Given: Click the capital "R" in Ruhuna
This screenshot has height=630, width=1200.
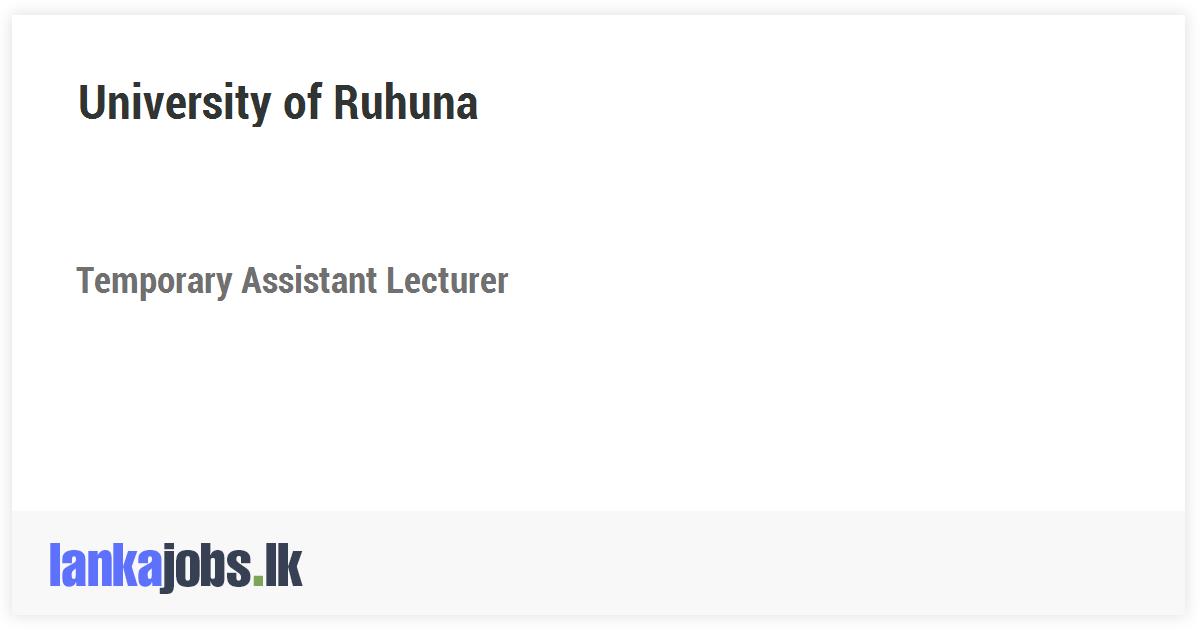Looking at the screenshot, I should tap(346, 102).
